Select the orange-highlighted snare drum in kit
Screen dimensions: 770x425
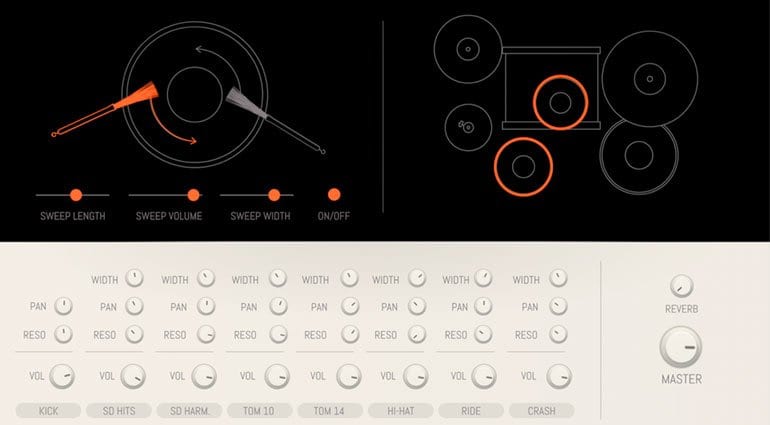pyautogui.click(x=560, y=103)
